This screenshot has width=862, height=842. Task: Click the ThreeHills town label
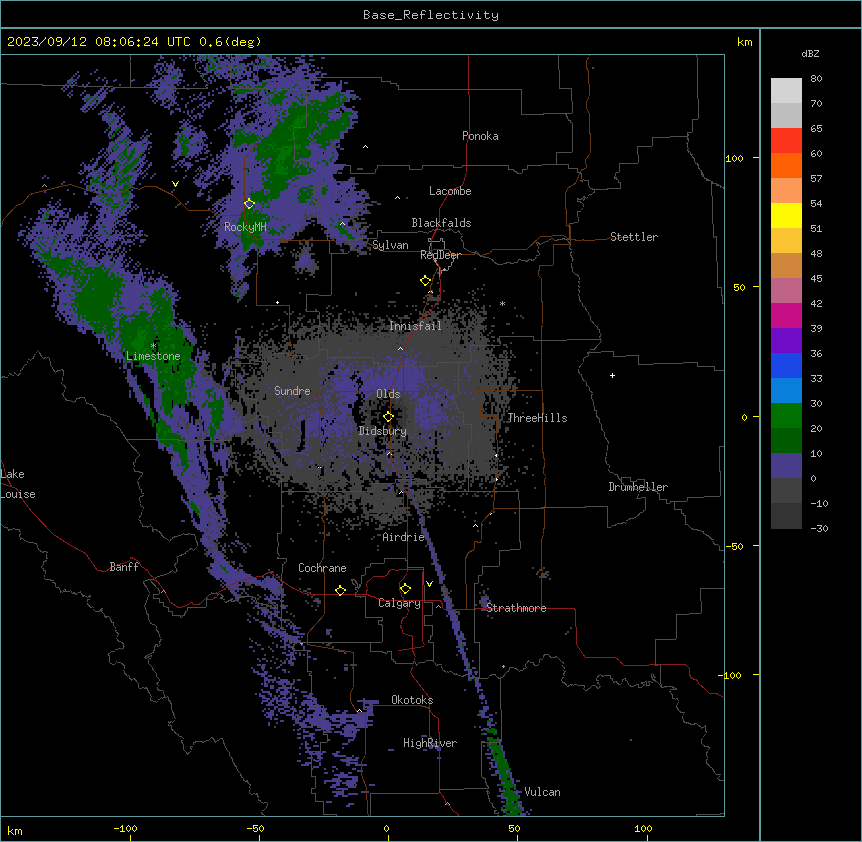point(537,418)
